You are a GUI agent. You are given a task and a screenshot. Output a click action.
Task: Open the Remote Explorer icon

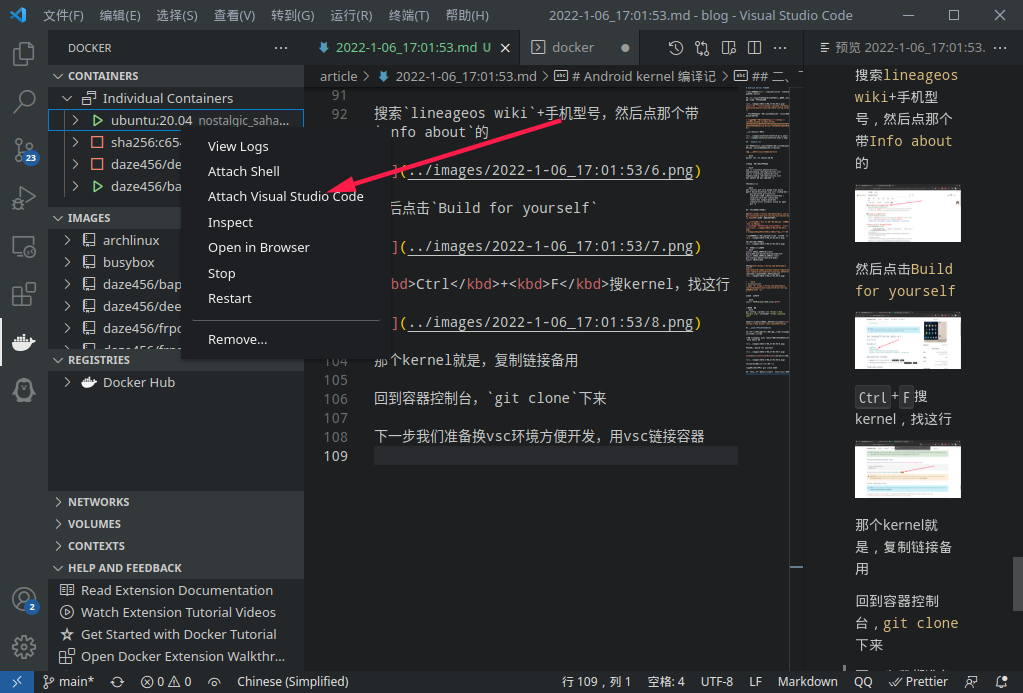[23, 246]
